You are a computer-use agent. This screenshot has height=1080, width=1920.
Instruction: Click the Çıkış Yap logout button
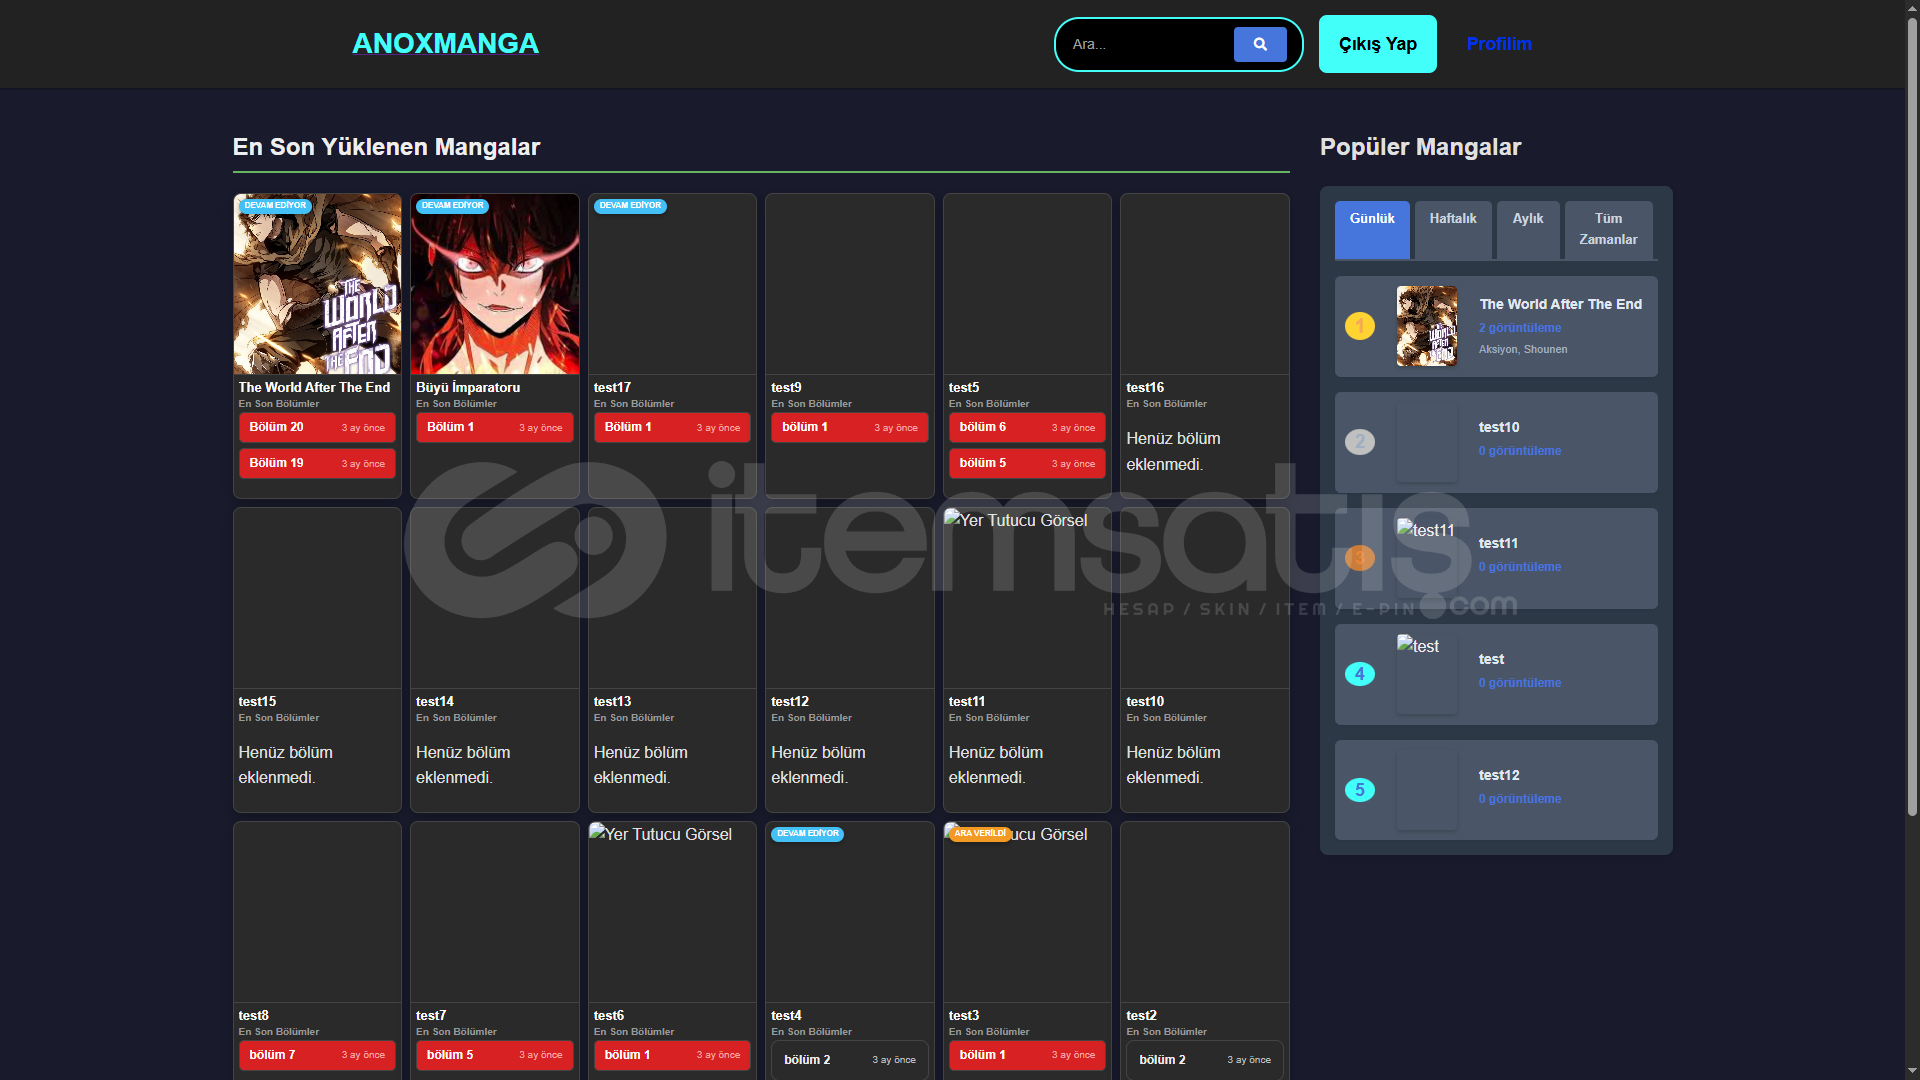(1377, 44)
